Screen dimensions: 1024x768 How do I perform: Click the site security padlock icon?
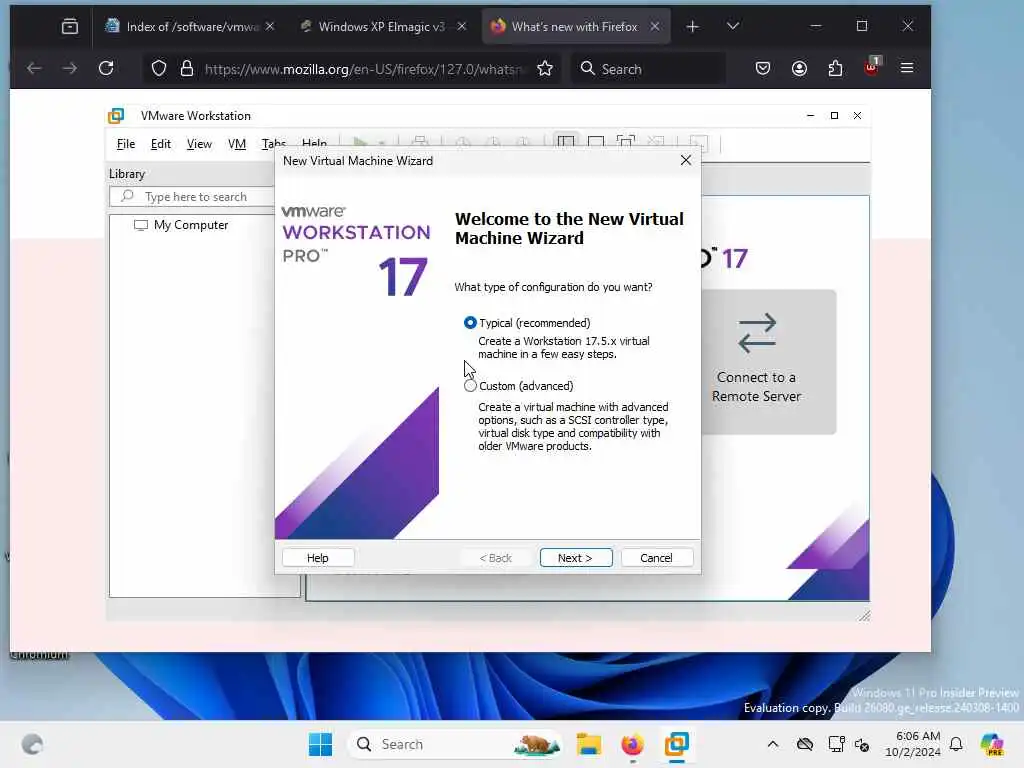pos(187,69)
